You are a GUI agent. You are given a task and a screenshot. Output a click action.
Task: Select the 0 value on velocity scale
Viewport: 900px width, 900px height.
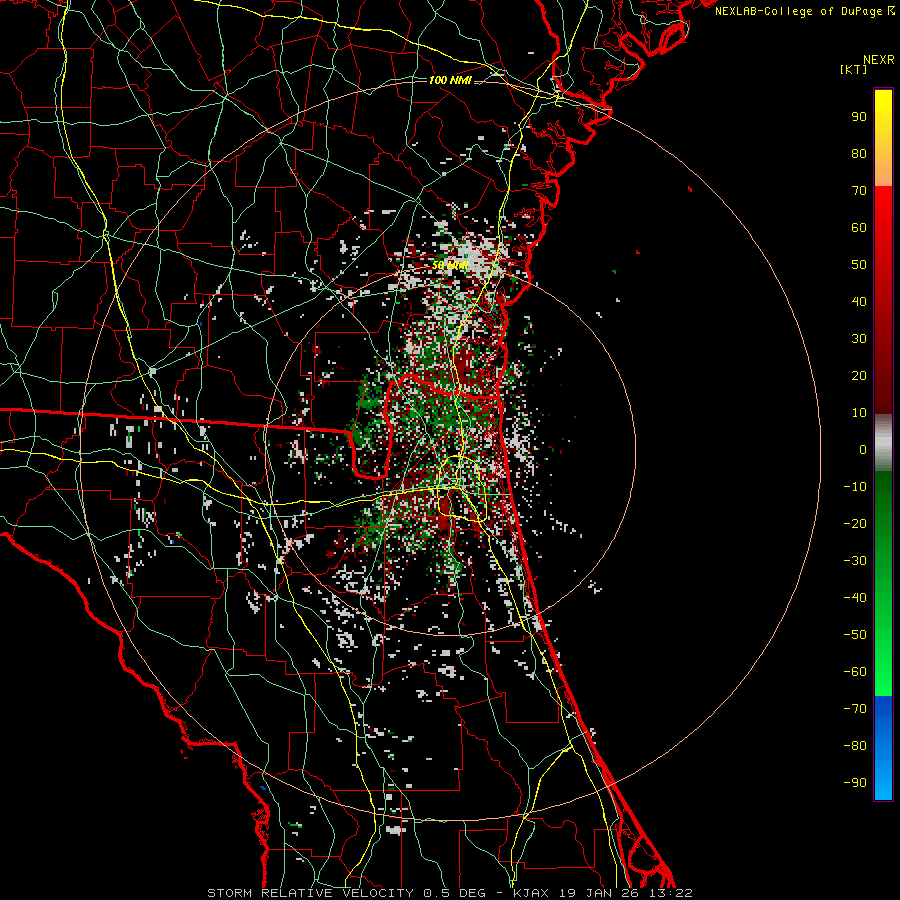(863, 449)
